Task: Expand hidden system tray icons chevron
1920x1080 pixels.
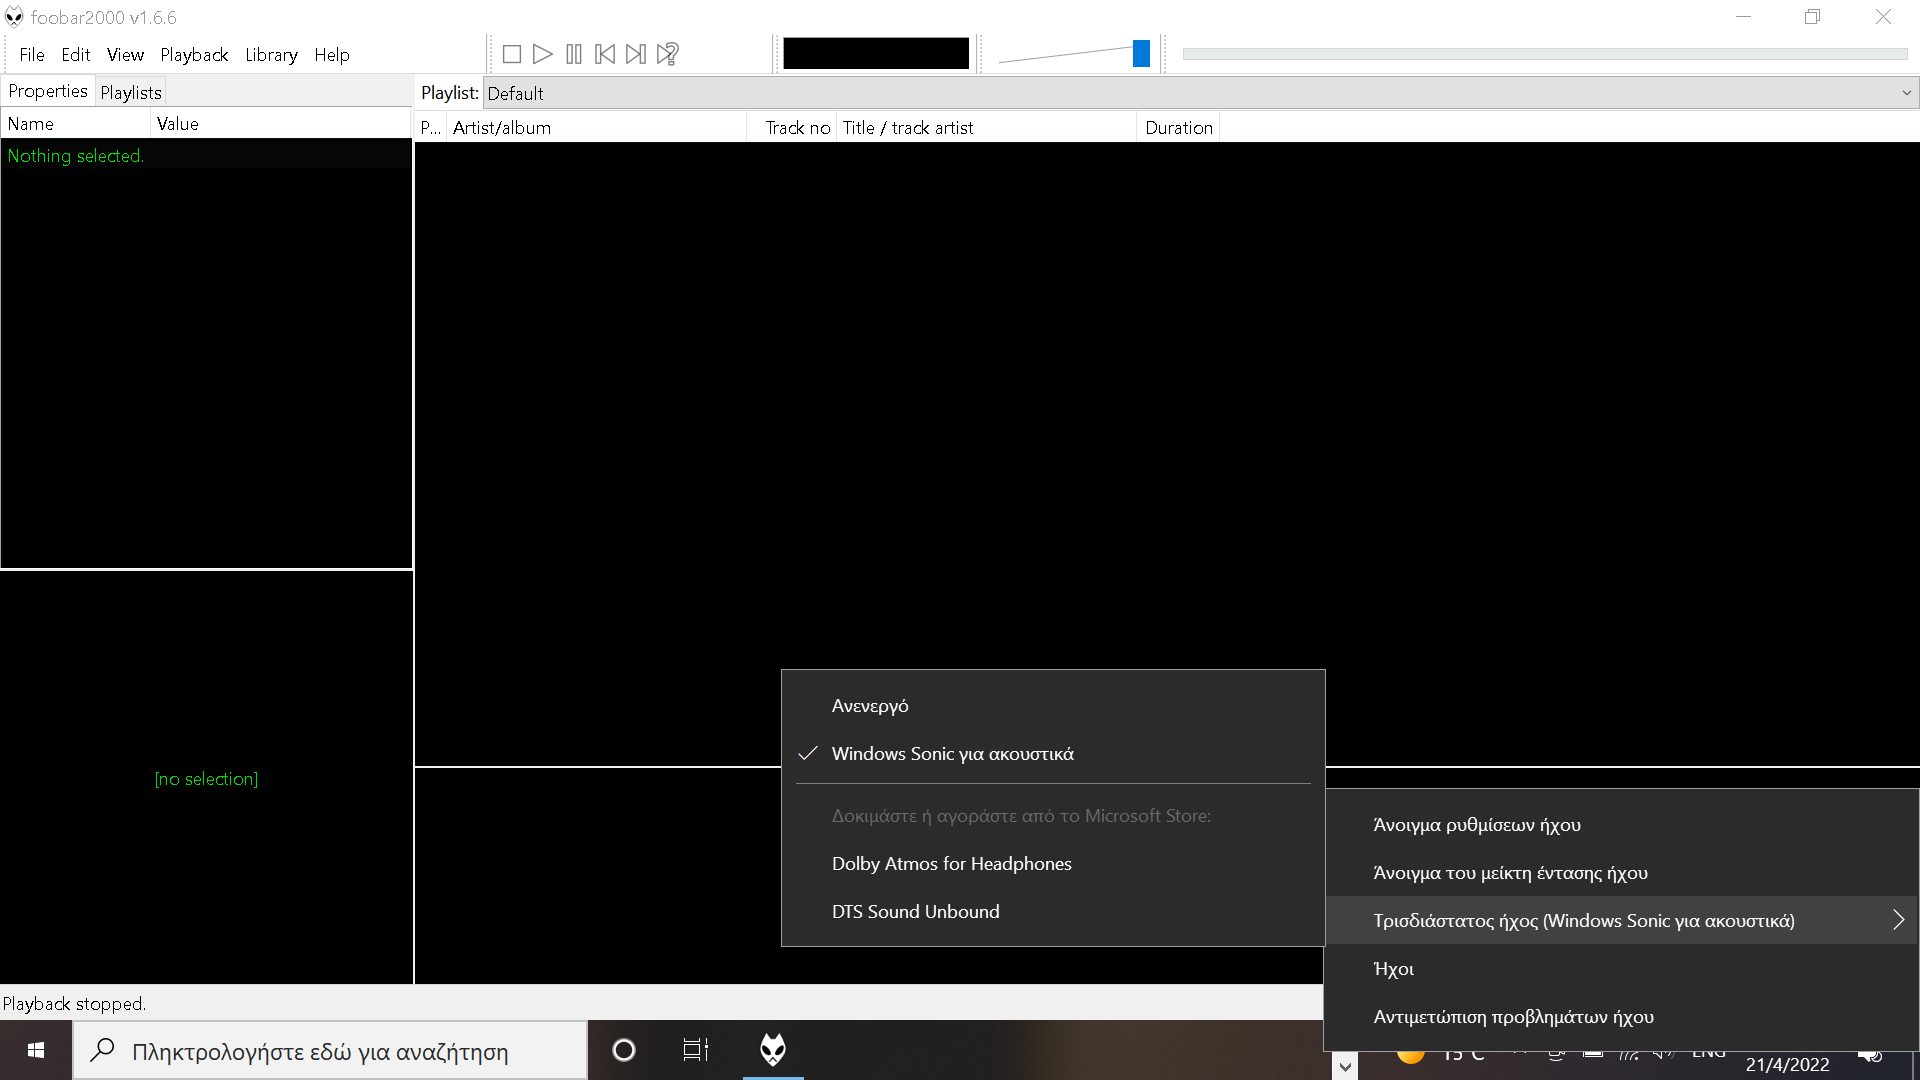Action: coord(1346,1066)
